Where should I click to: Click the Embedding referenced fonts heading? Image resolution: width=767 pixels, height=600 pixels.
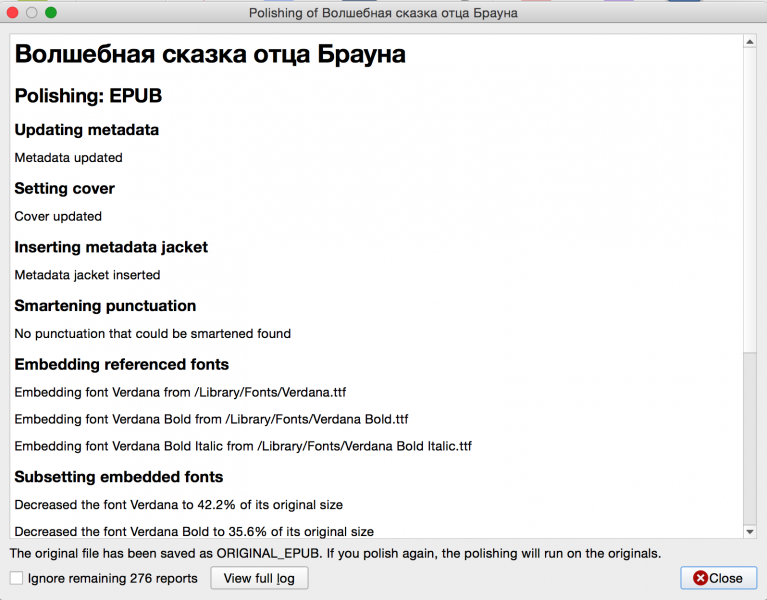(121, 364)
